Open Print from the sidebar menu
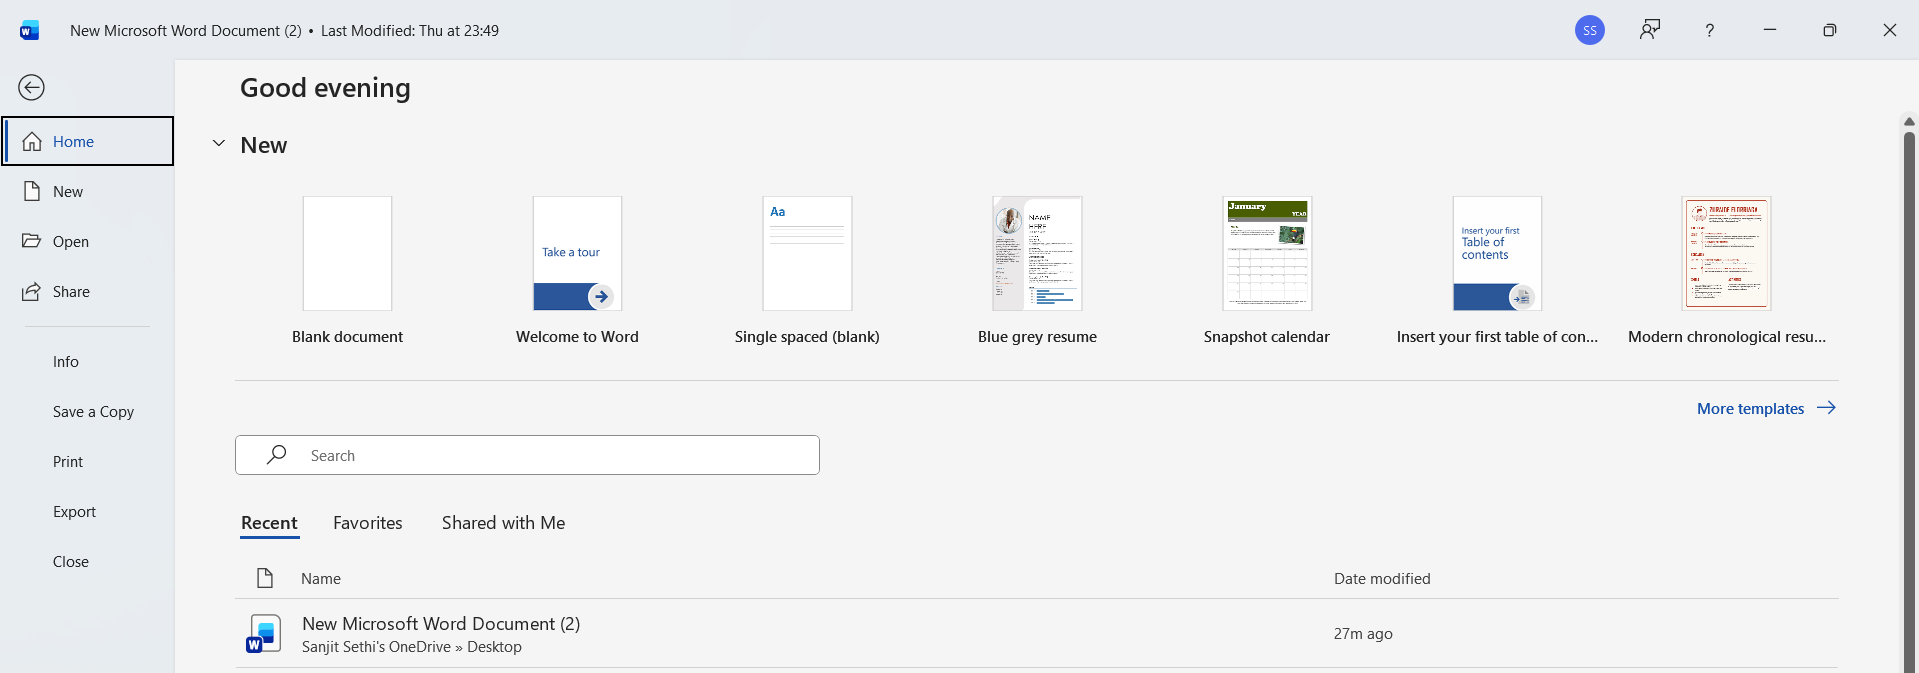The height and width of the screenshot is (673, 1919). [x=68, y=462]
